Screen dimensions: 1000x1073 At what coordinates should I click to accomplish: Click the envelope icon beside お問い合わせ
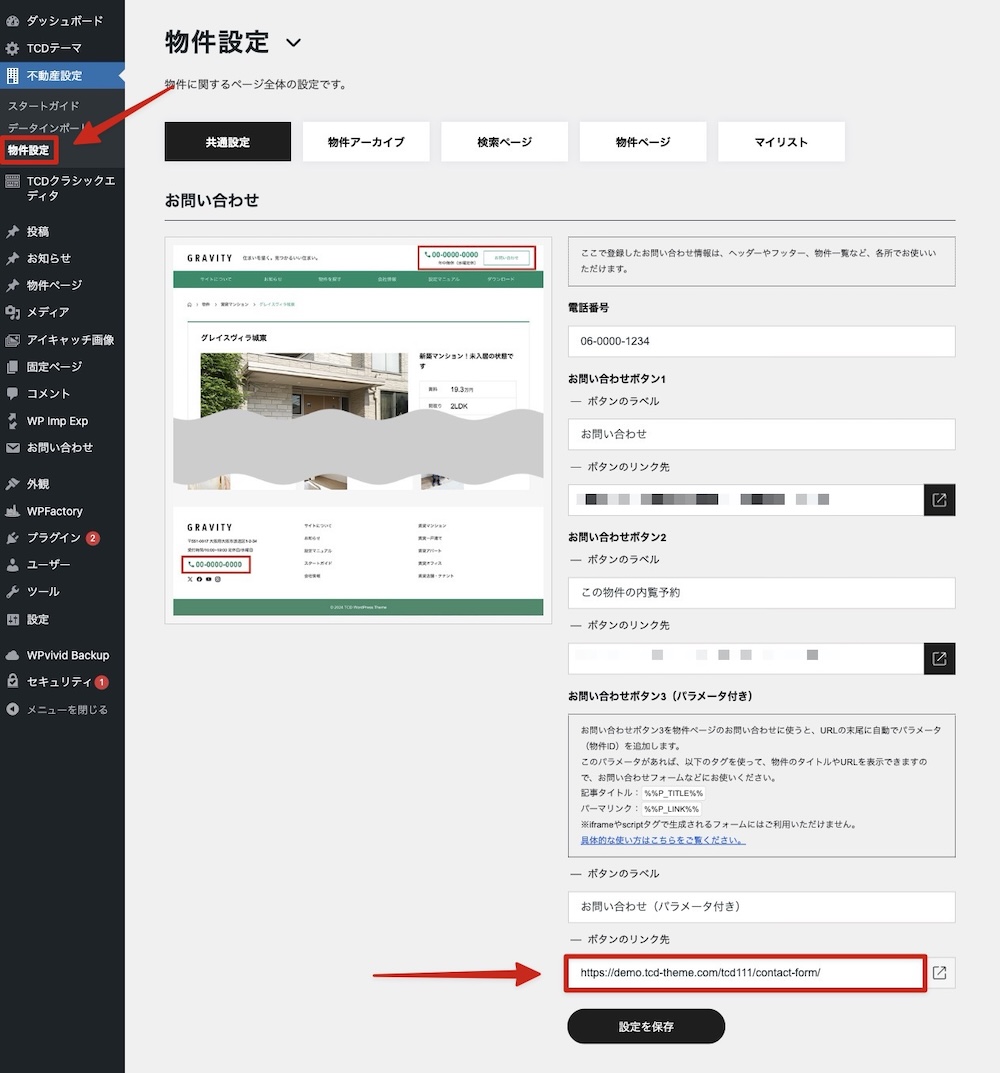(12, 448)
